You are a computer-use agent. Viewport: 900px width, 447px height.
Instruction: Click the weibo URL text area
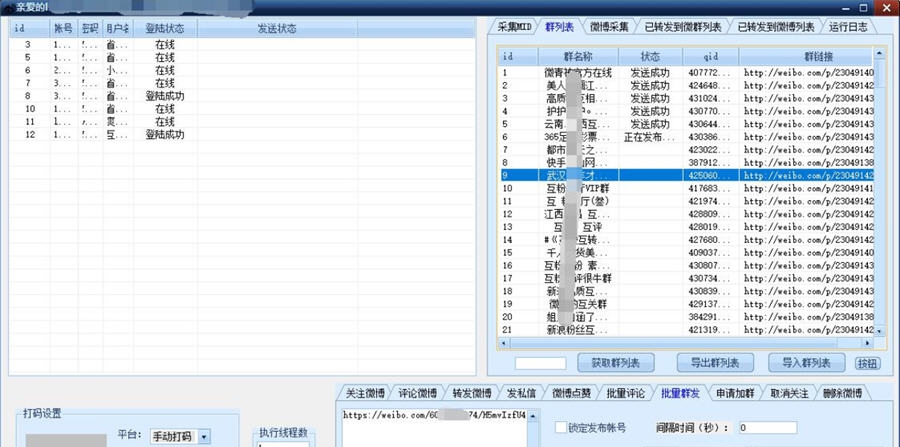click(x=435, y=427)
